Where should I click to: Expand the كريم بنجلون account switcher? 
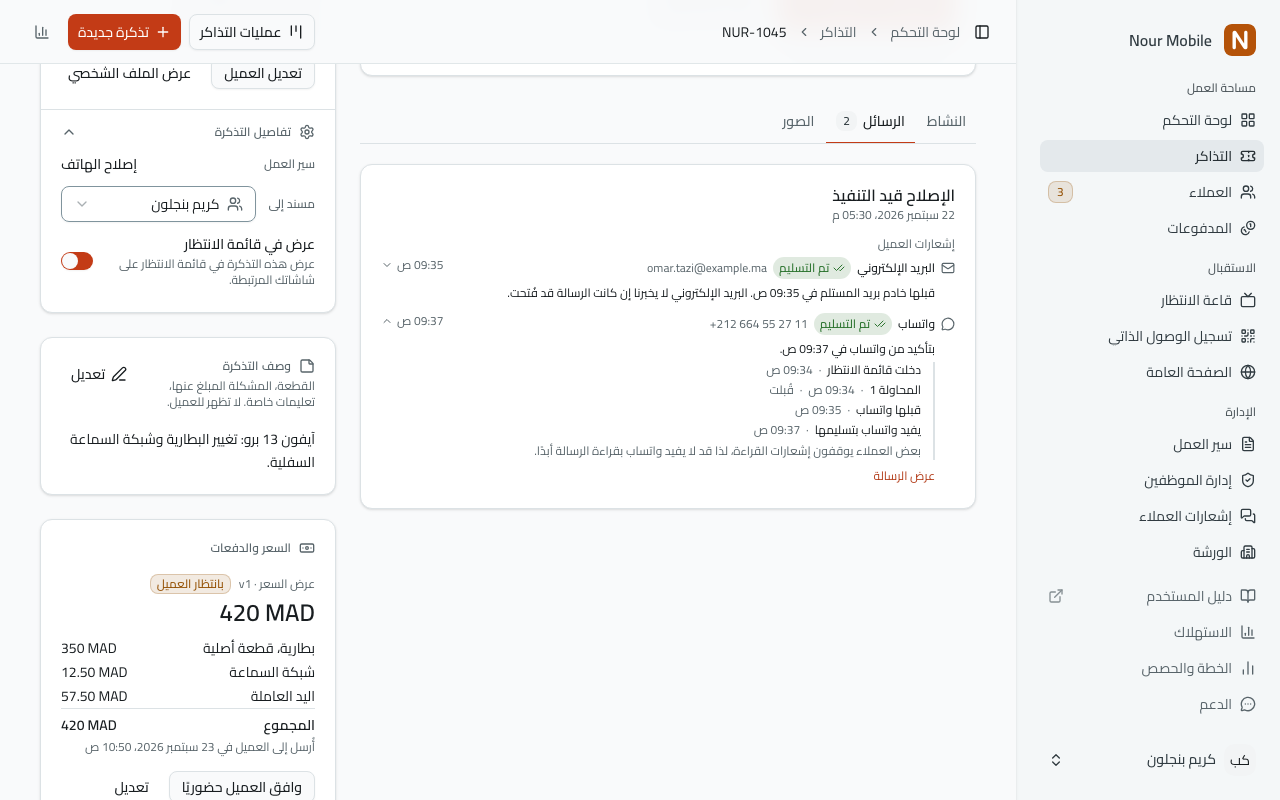pyautogui.click(x=1152, y=760)
